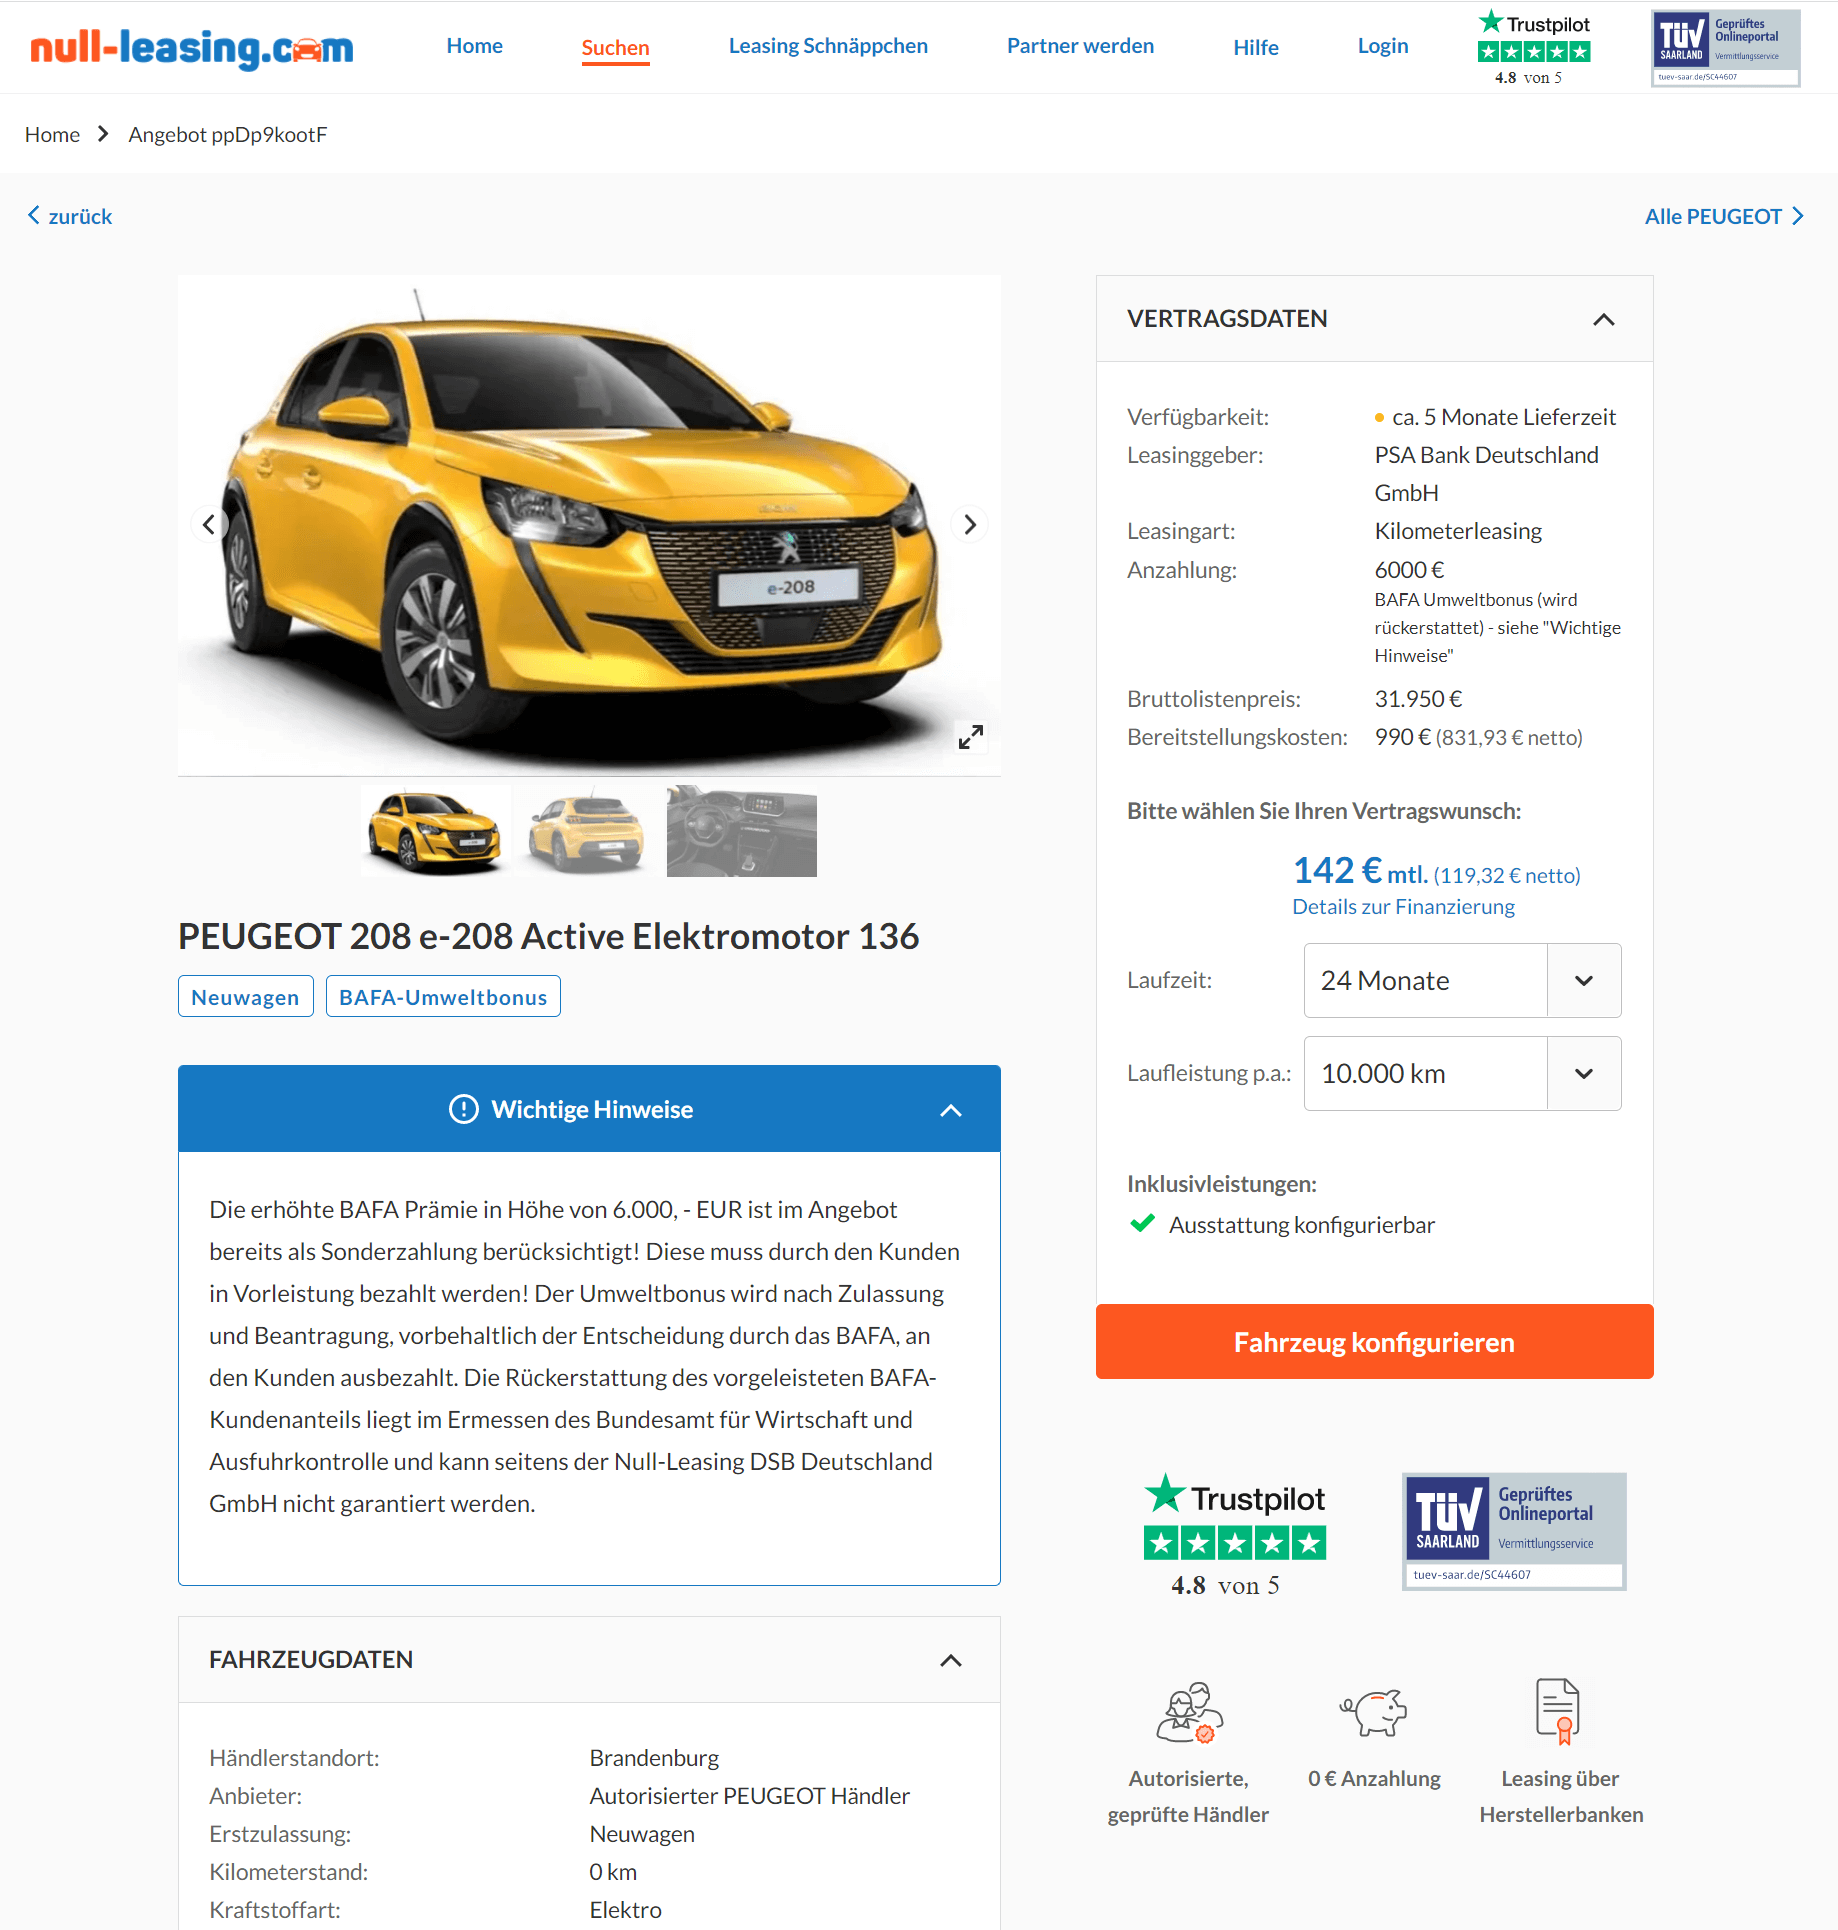
Task: Click Kraftstoffart value Elektro
Action: (x=625, y=1910)
